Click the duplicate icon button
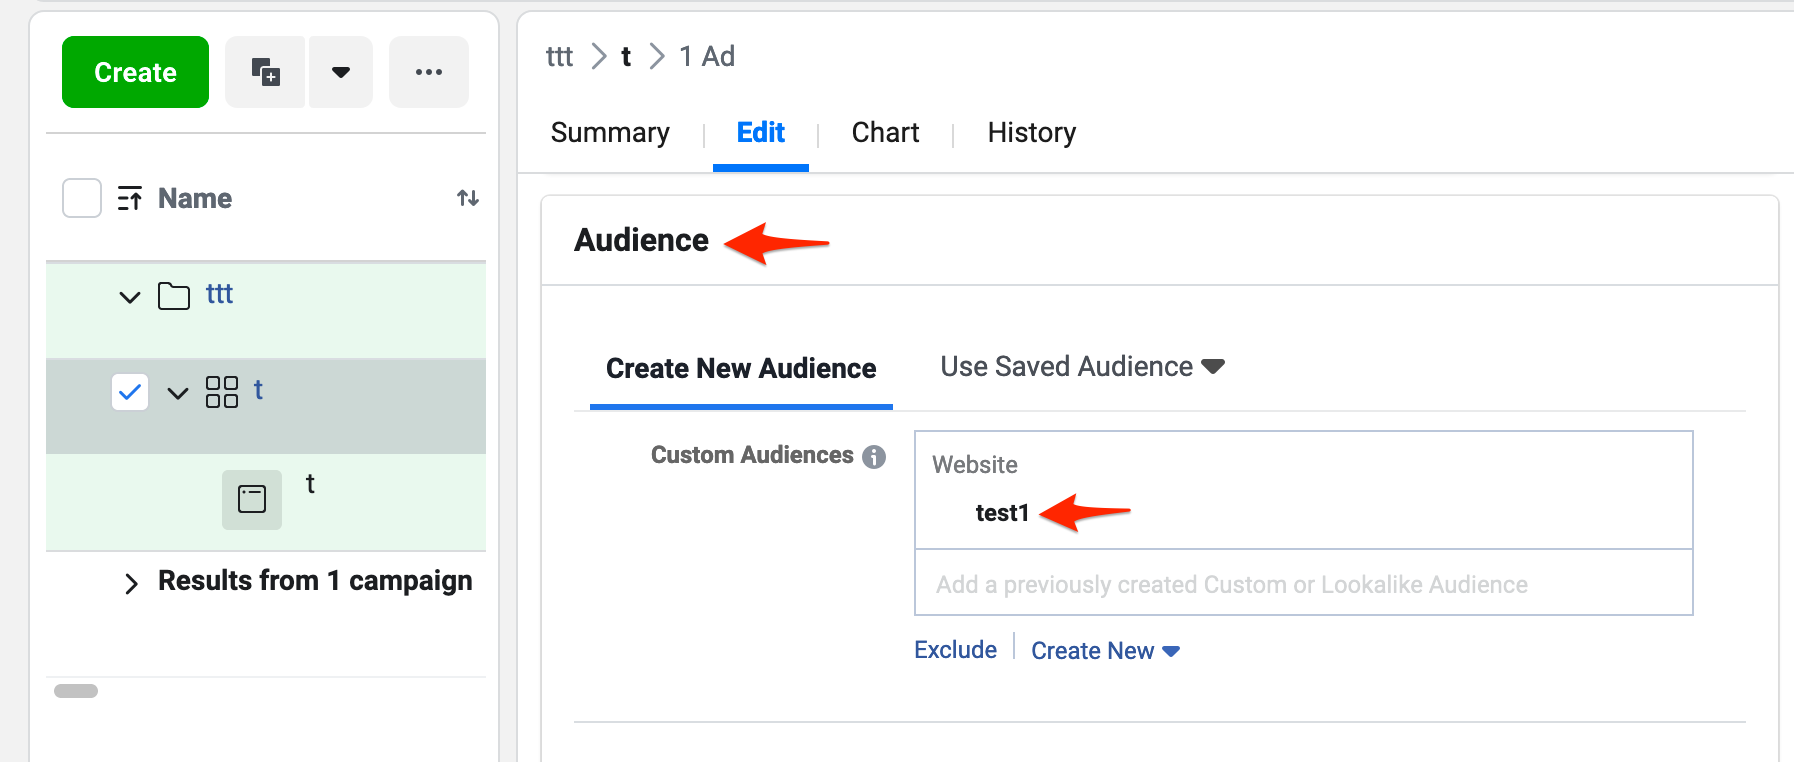The image size is (1794, 762). pyautogui.click(x=265, y=72)
